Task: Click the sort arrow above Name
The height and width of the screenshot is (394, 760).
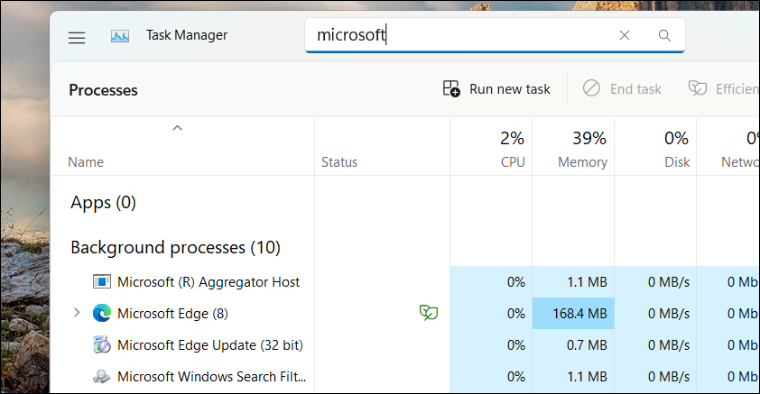Action: (x=177, y=128)
